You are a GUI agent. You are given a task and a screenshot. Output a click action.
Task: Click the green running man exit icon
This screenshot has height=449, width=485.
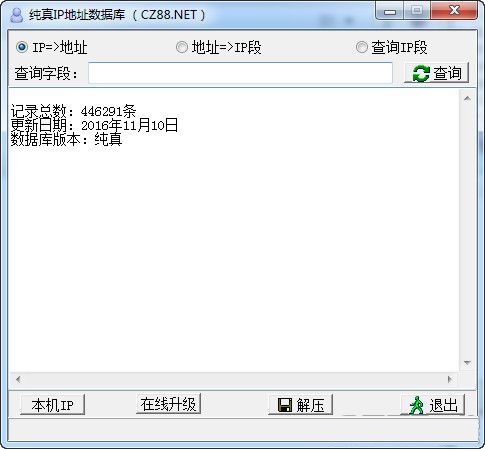pos(417,405)
